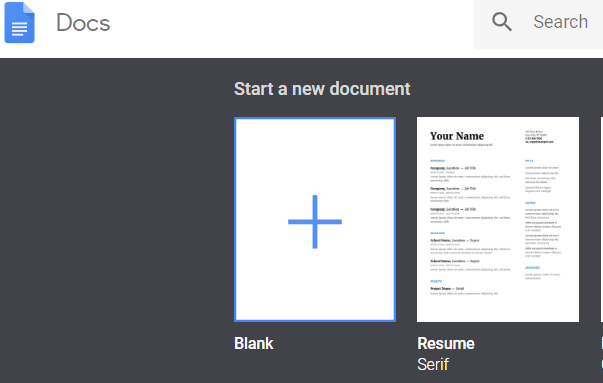Click the Projects section in resume preview
The height and width of the screenshot is (383, 603).
tap(464, 288)
